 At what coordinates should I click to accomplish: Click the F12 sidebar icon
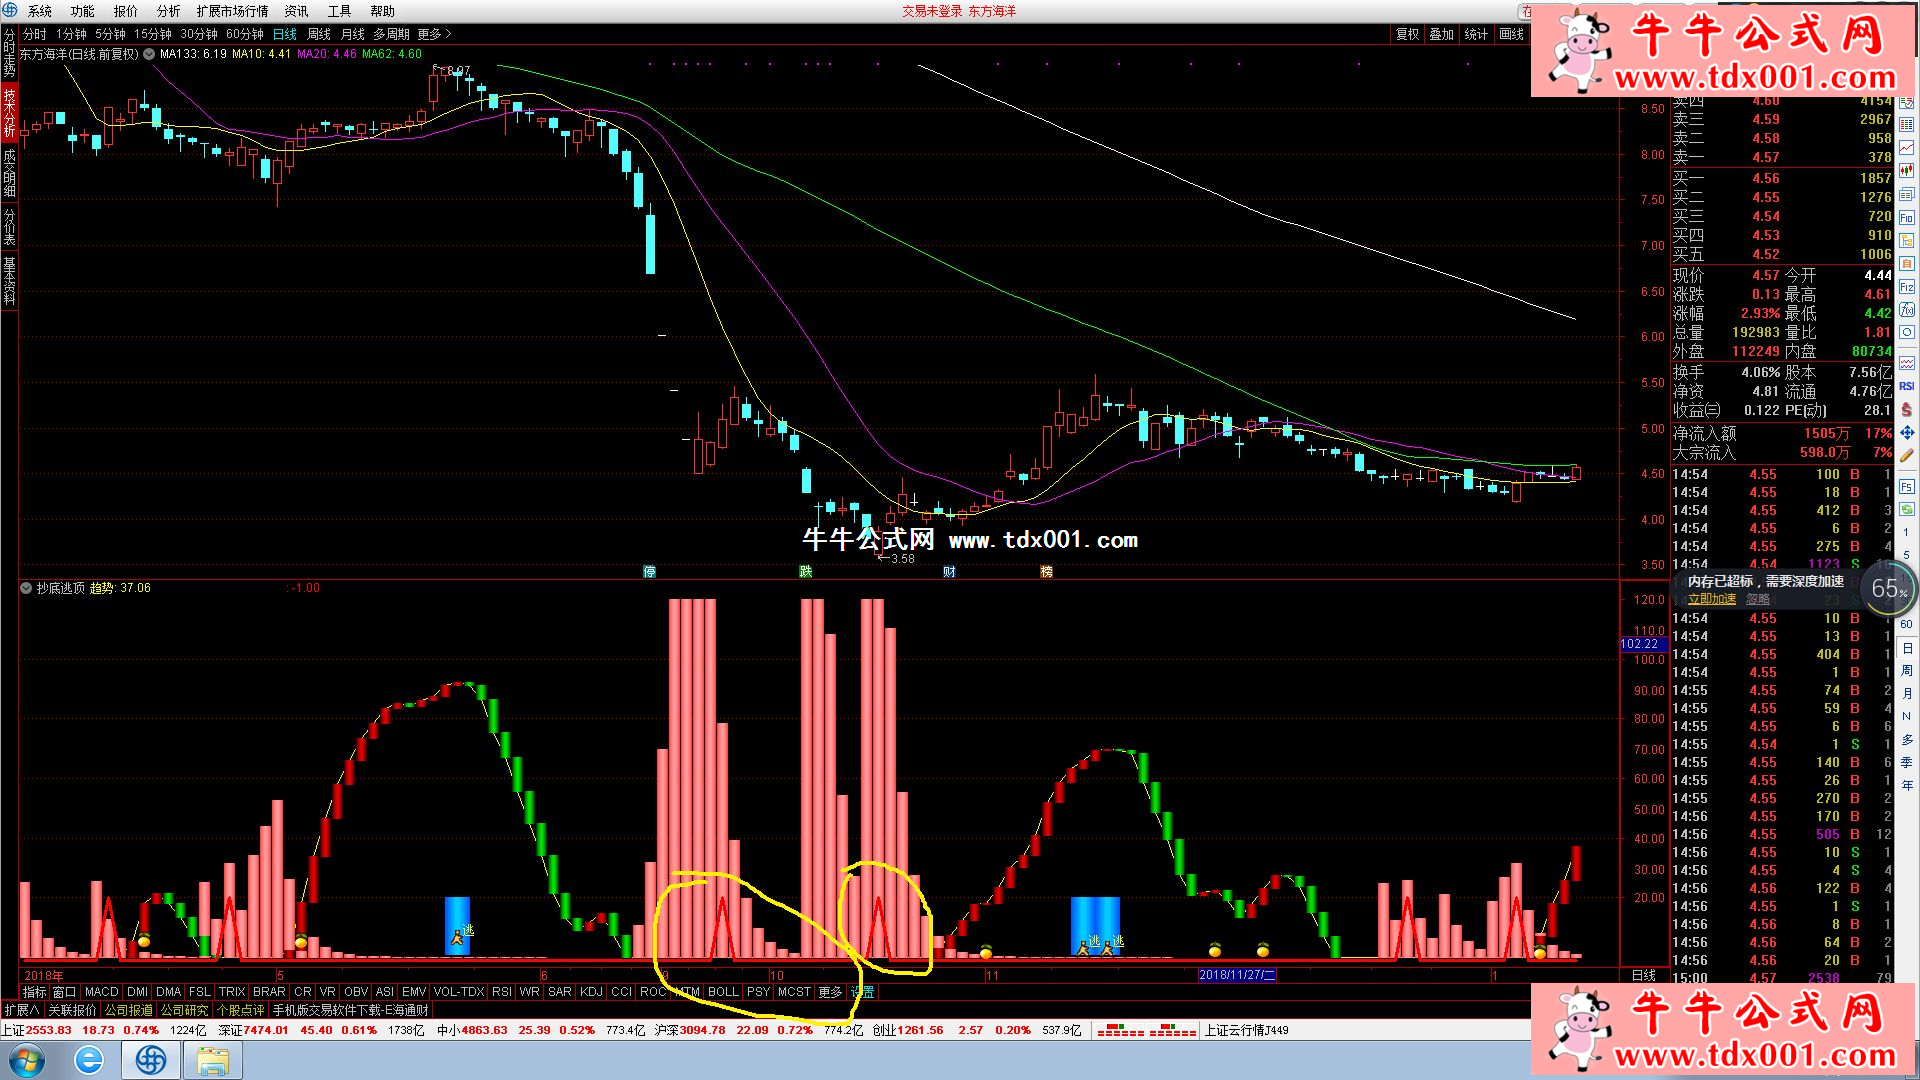click(x=1906, y=287)
